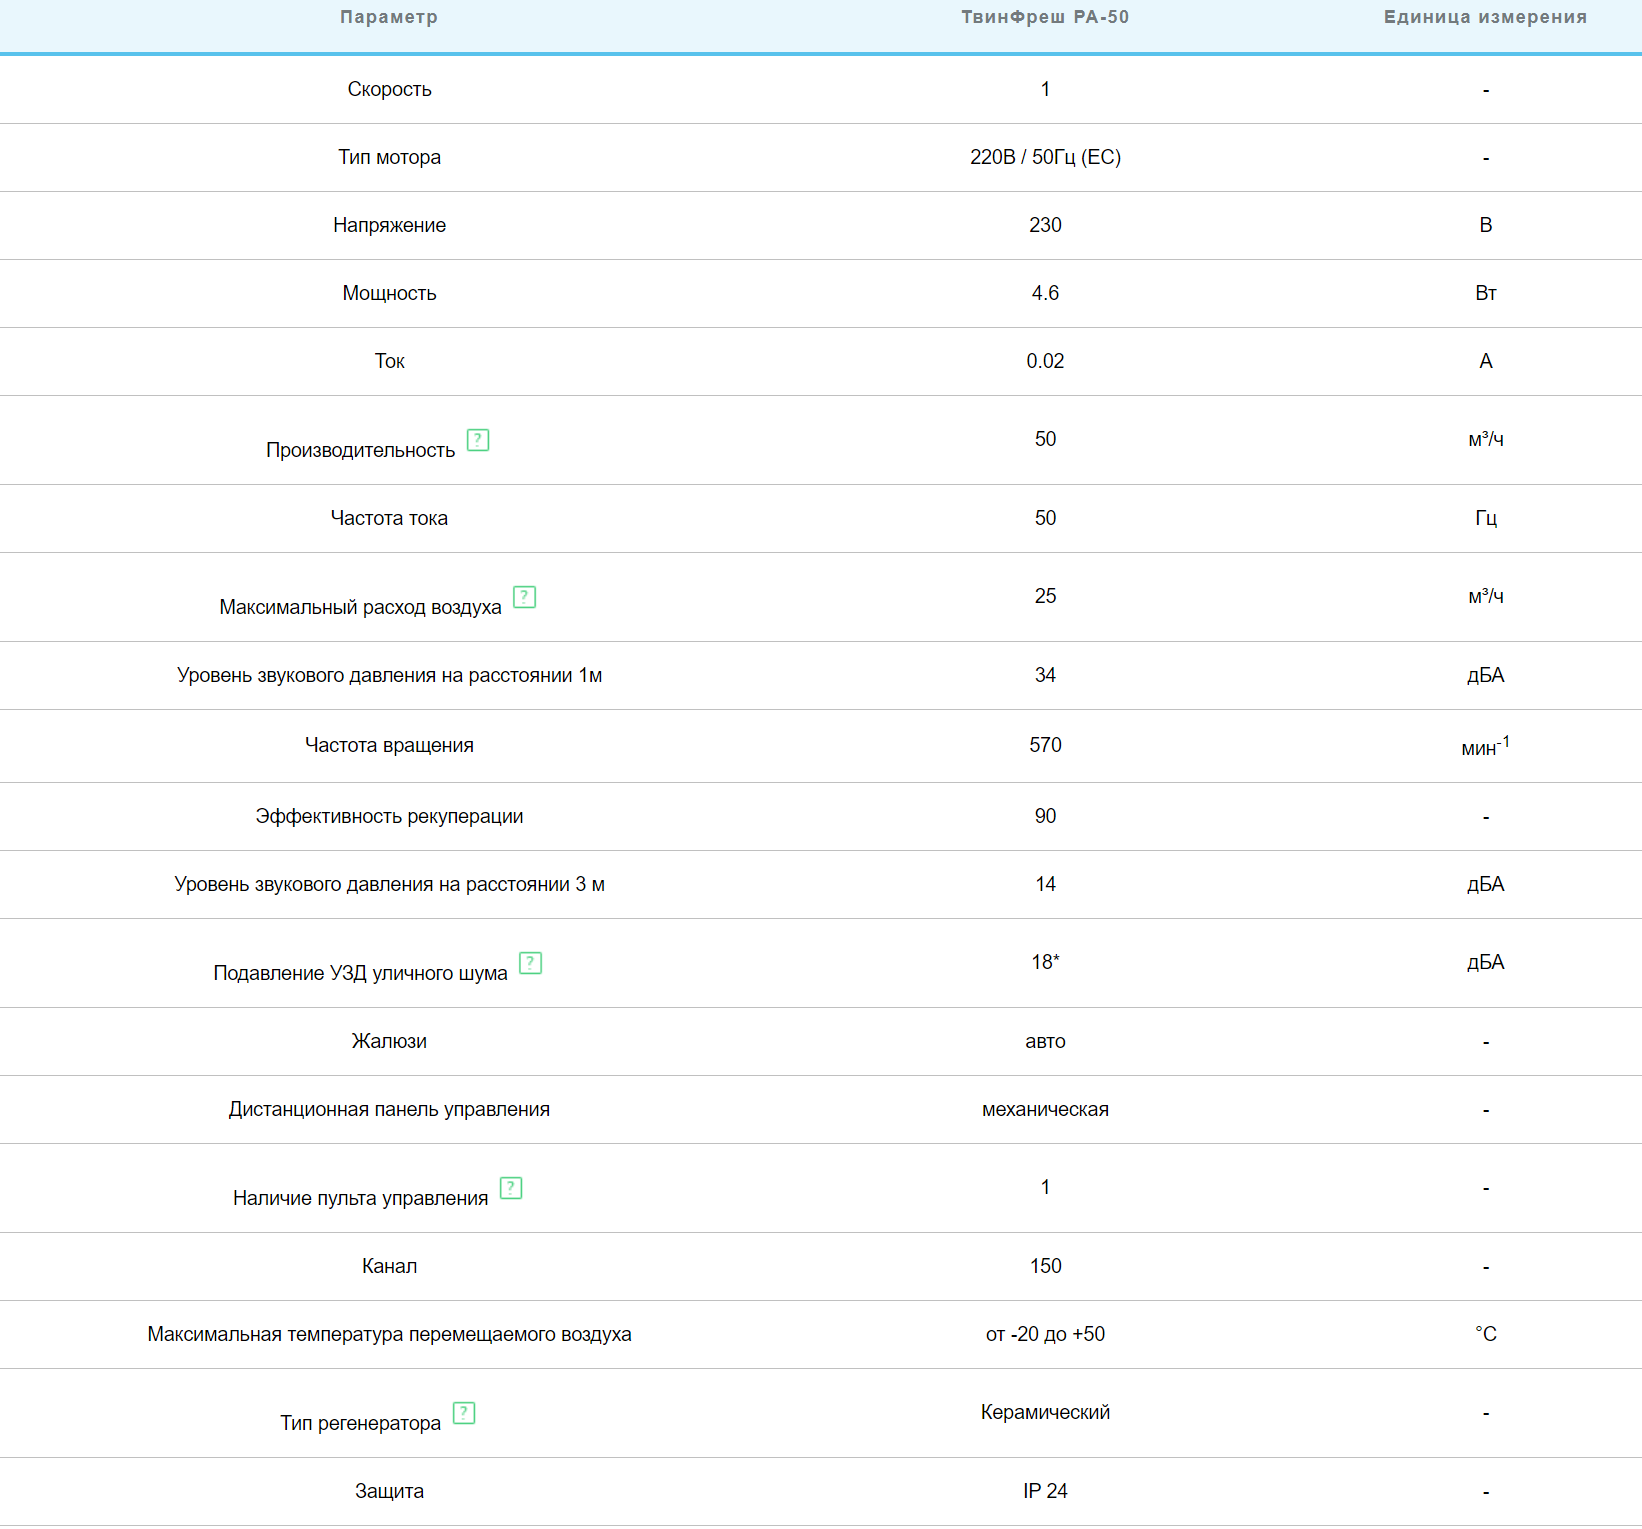1642x1529 pixels.
Task: Select the Тип регенератора label text
Action: tap(360, 1423)
